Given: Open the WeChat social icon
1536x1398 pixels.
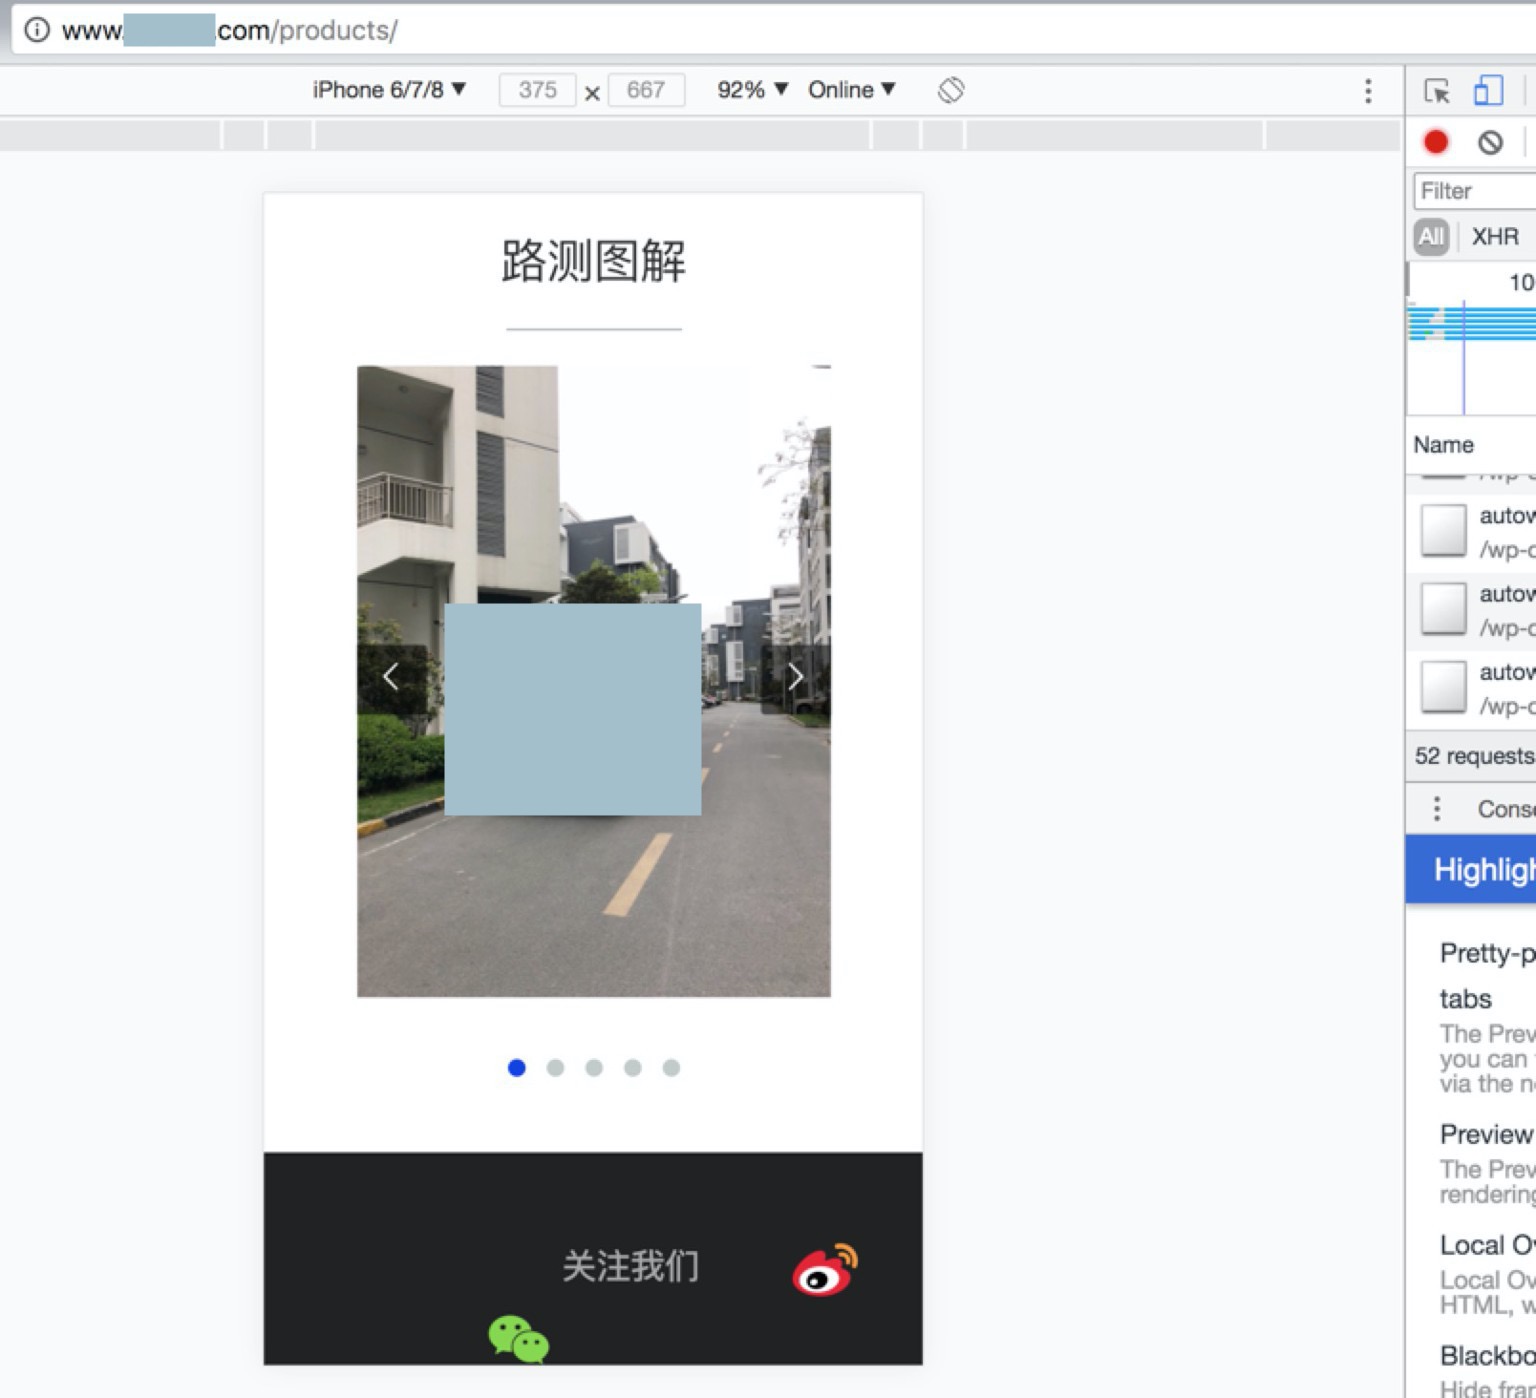Looking at the screenshot, I should point(518,1339).
